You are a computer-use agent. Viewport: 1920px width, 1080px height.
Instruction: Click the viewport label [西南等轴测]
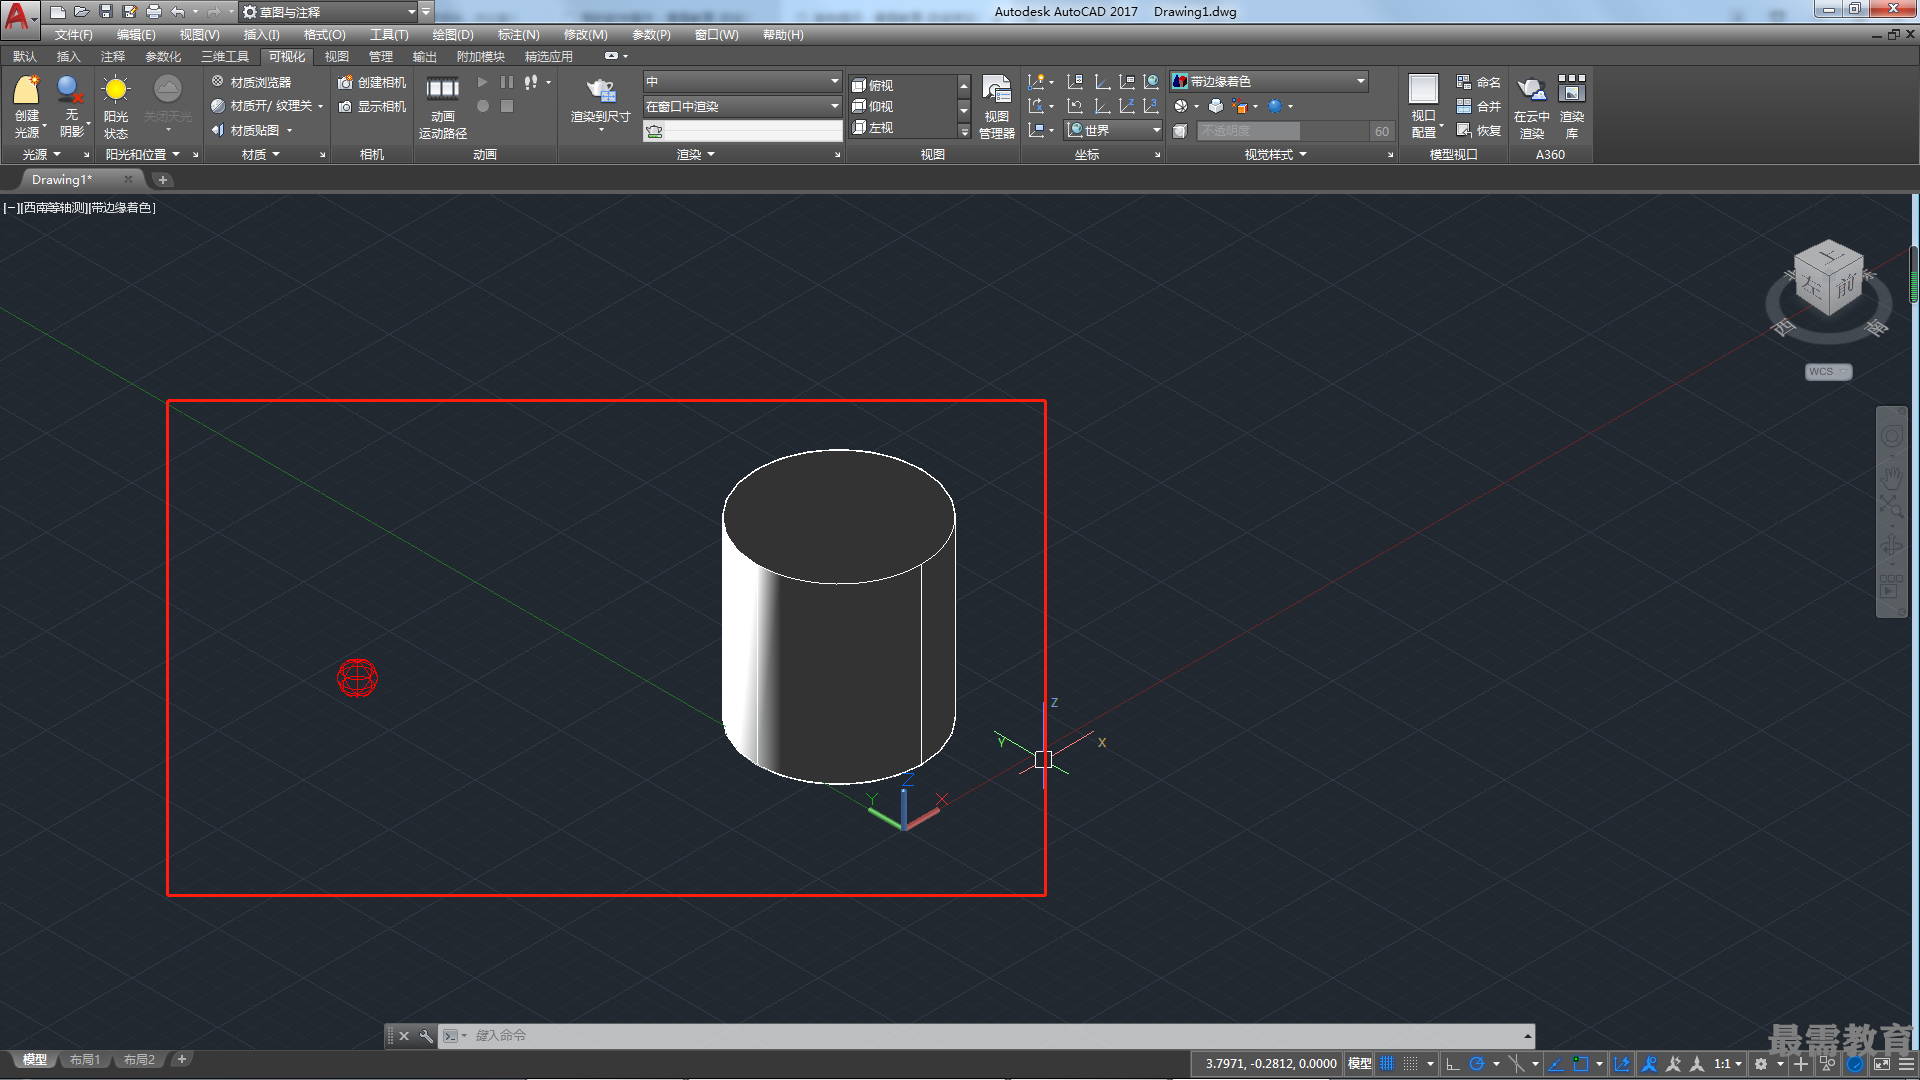point(54,207)
